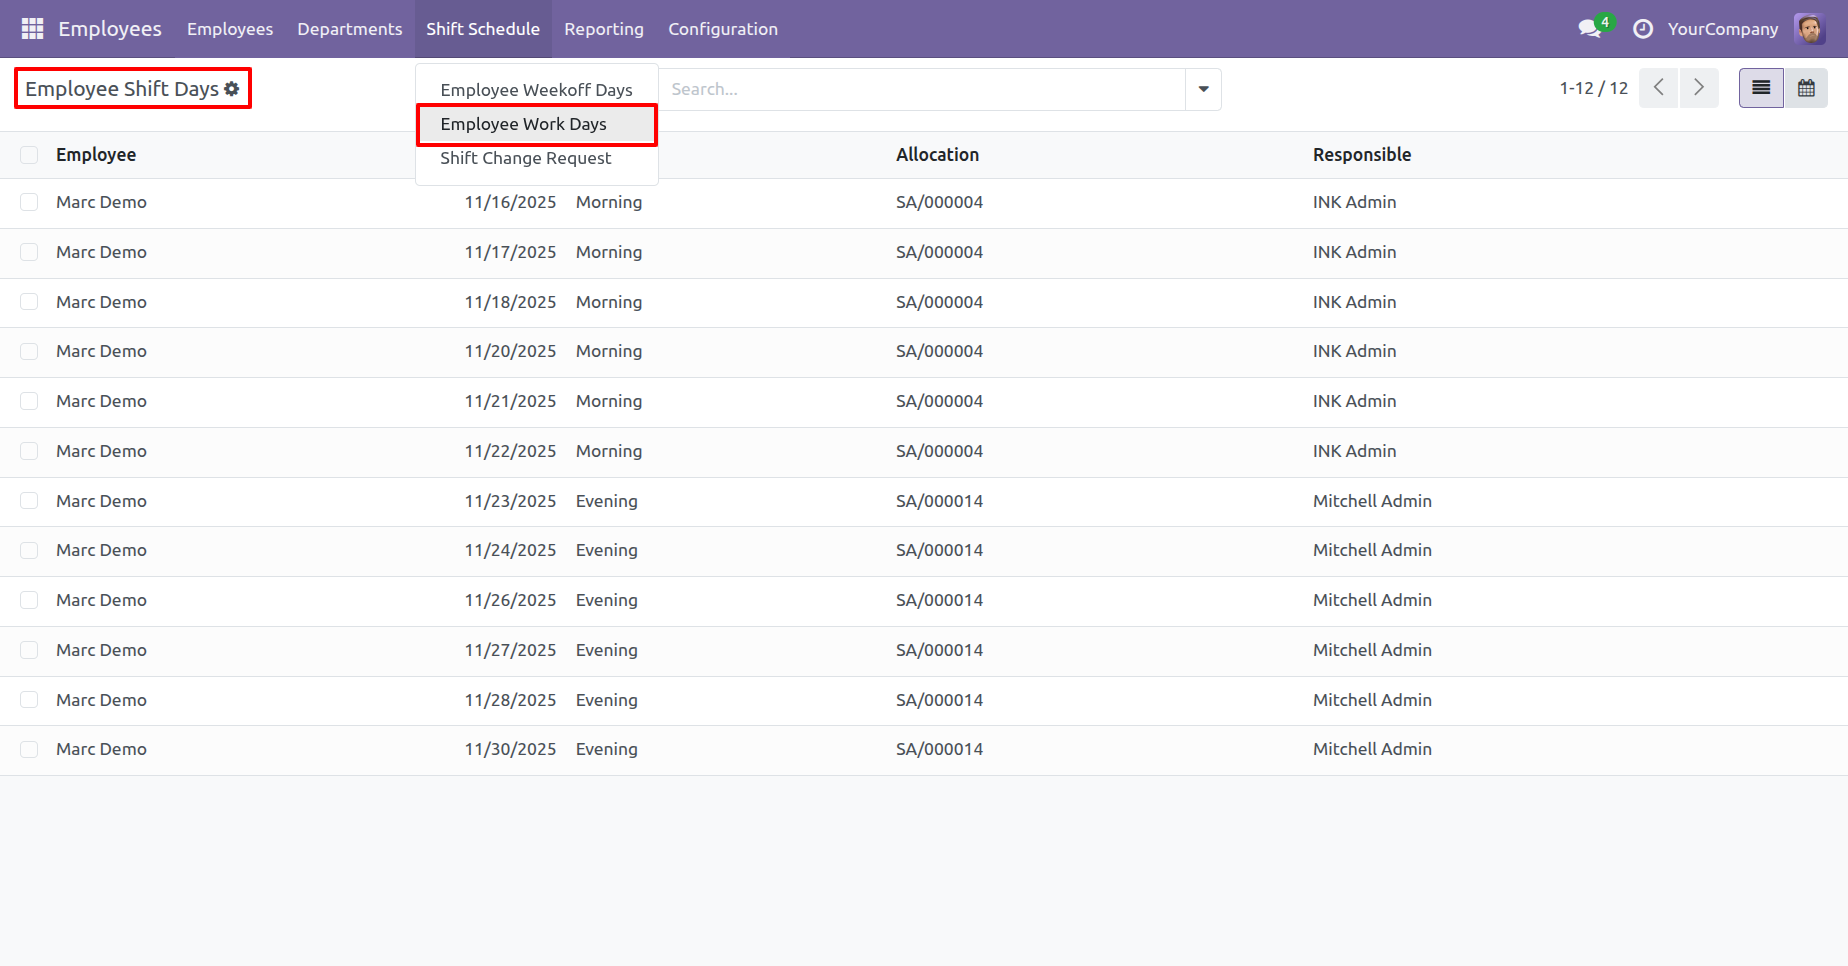
Task: Click Marc Demo on the 11/28/2025 row
Action: click(x=101, y=700)
